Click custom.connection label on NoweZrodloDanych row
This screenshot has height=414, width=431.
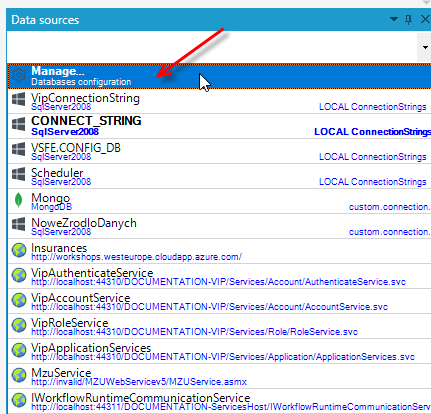tap(390, 232)
